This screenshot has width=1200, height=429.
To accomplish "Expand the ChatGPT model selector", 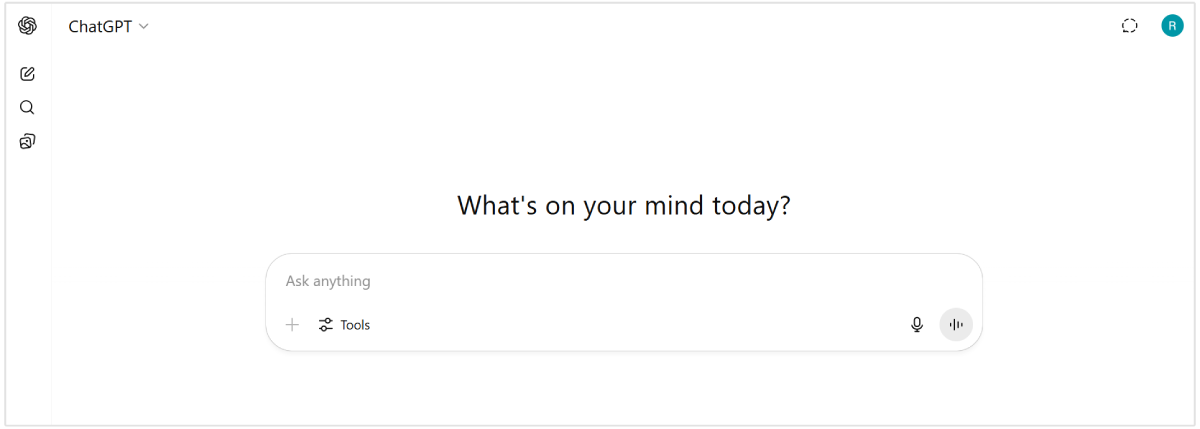I will (108, 27).
